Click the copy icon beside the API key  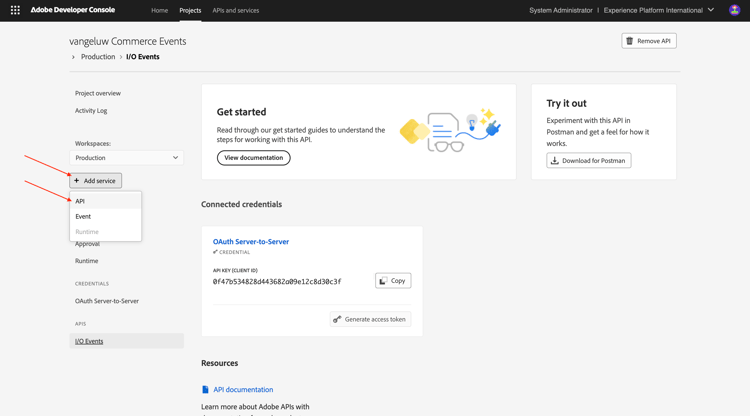click(383, 281)
